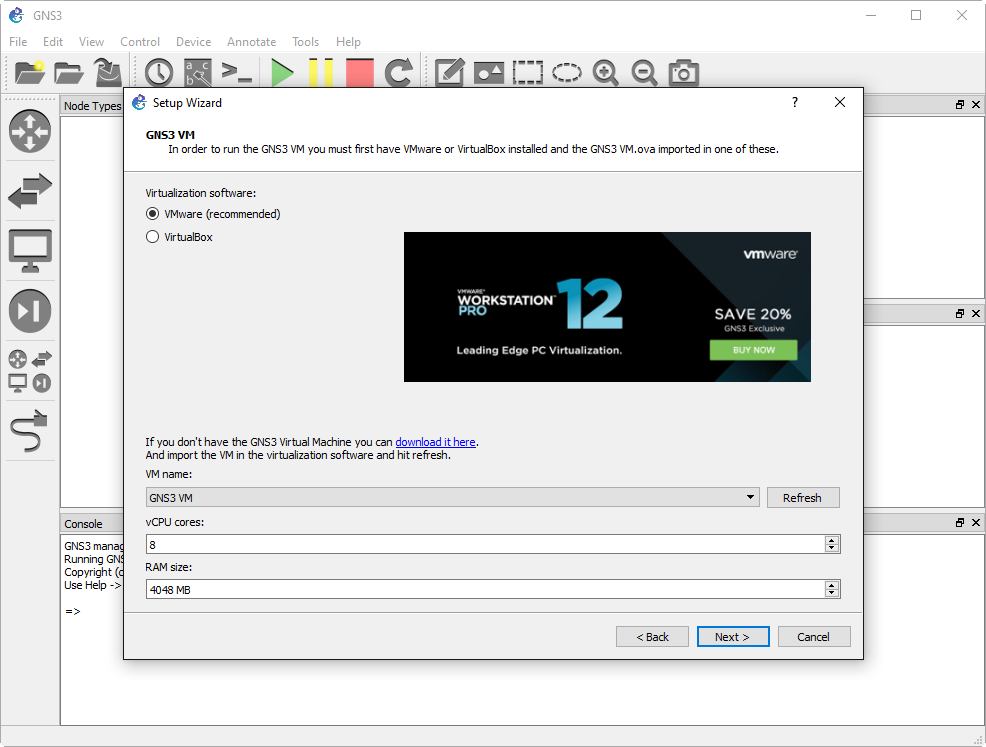Viewport: 986px width, 747px height.
Task: Close the middle right dock panel
Action: [x=976, y=313]
